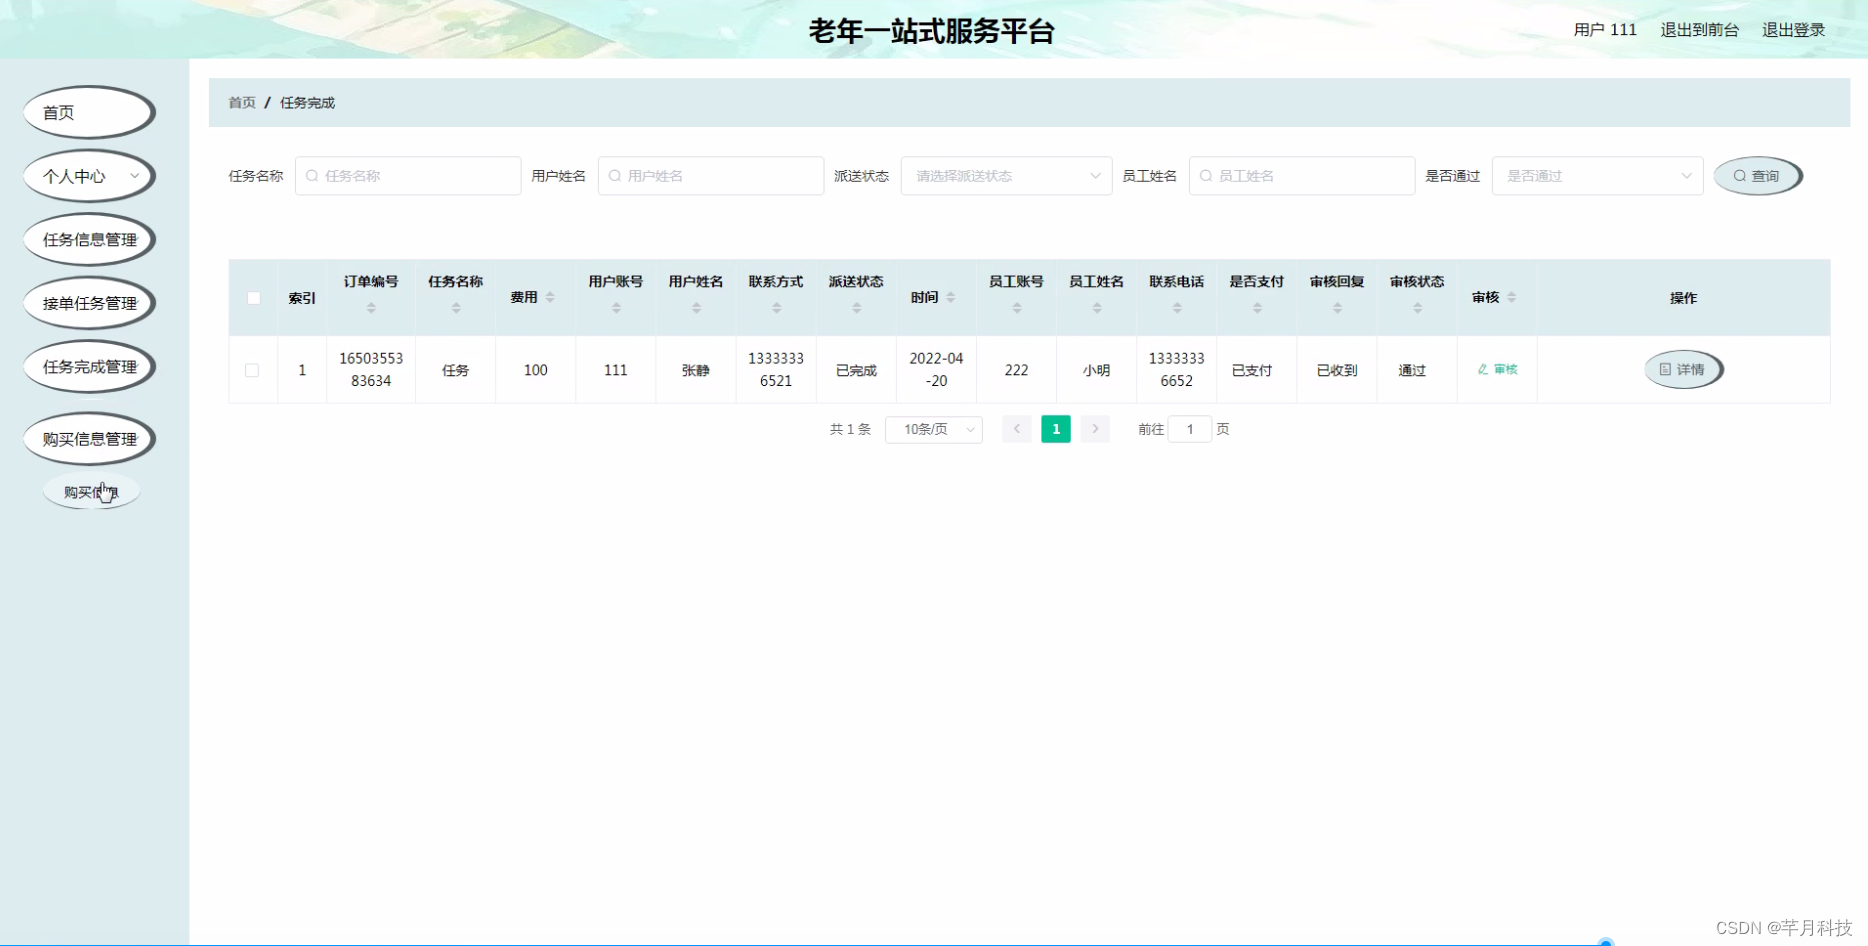1868x946 pixels.
Task: Open 任务信息管理 in the sidebar
Action: [89, 240]
